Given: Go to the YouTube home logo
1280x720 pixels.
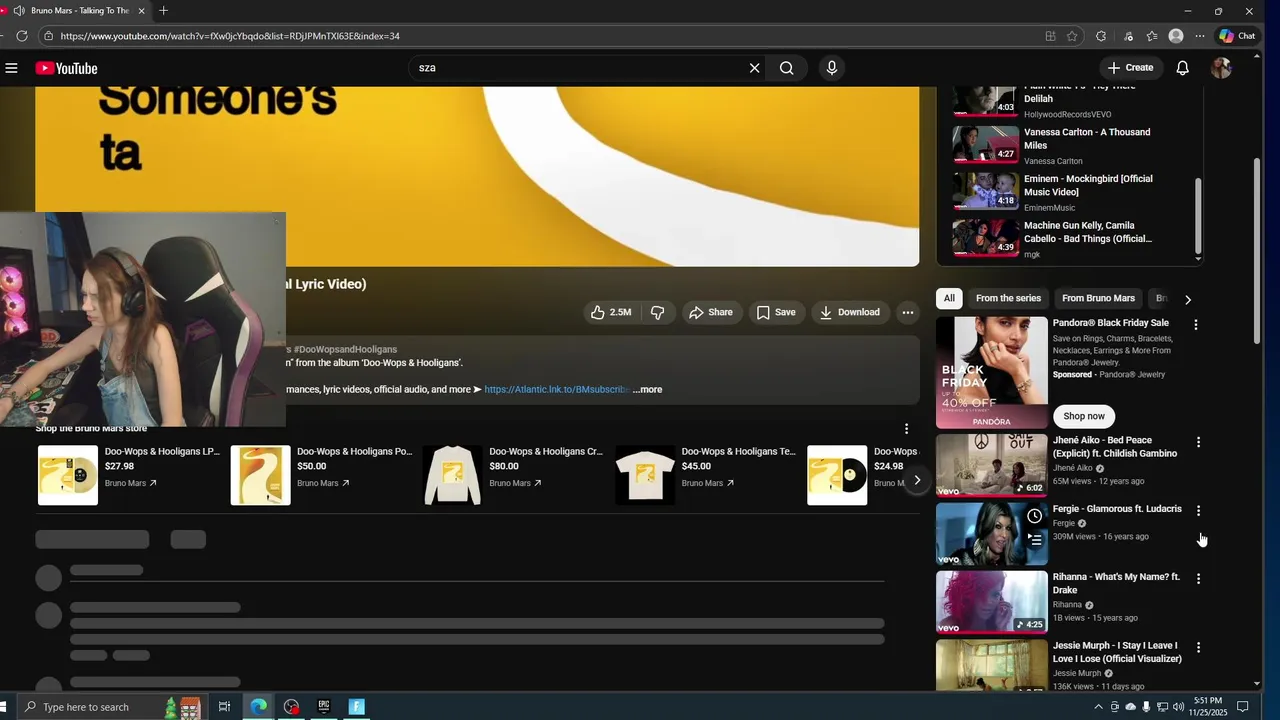Looking at the screenshot, I should (66, 68).
